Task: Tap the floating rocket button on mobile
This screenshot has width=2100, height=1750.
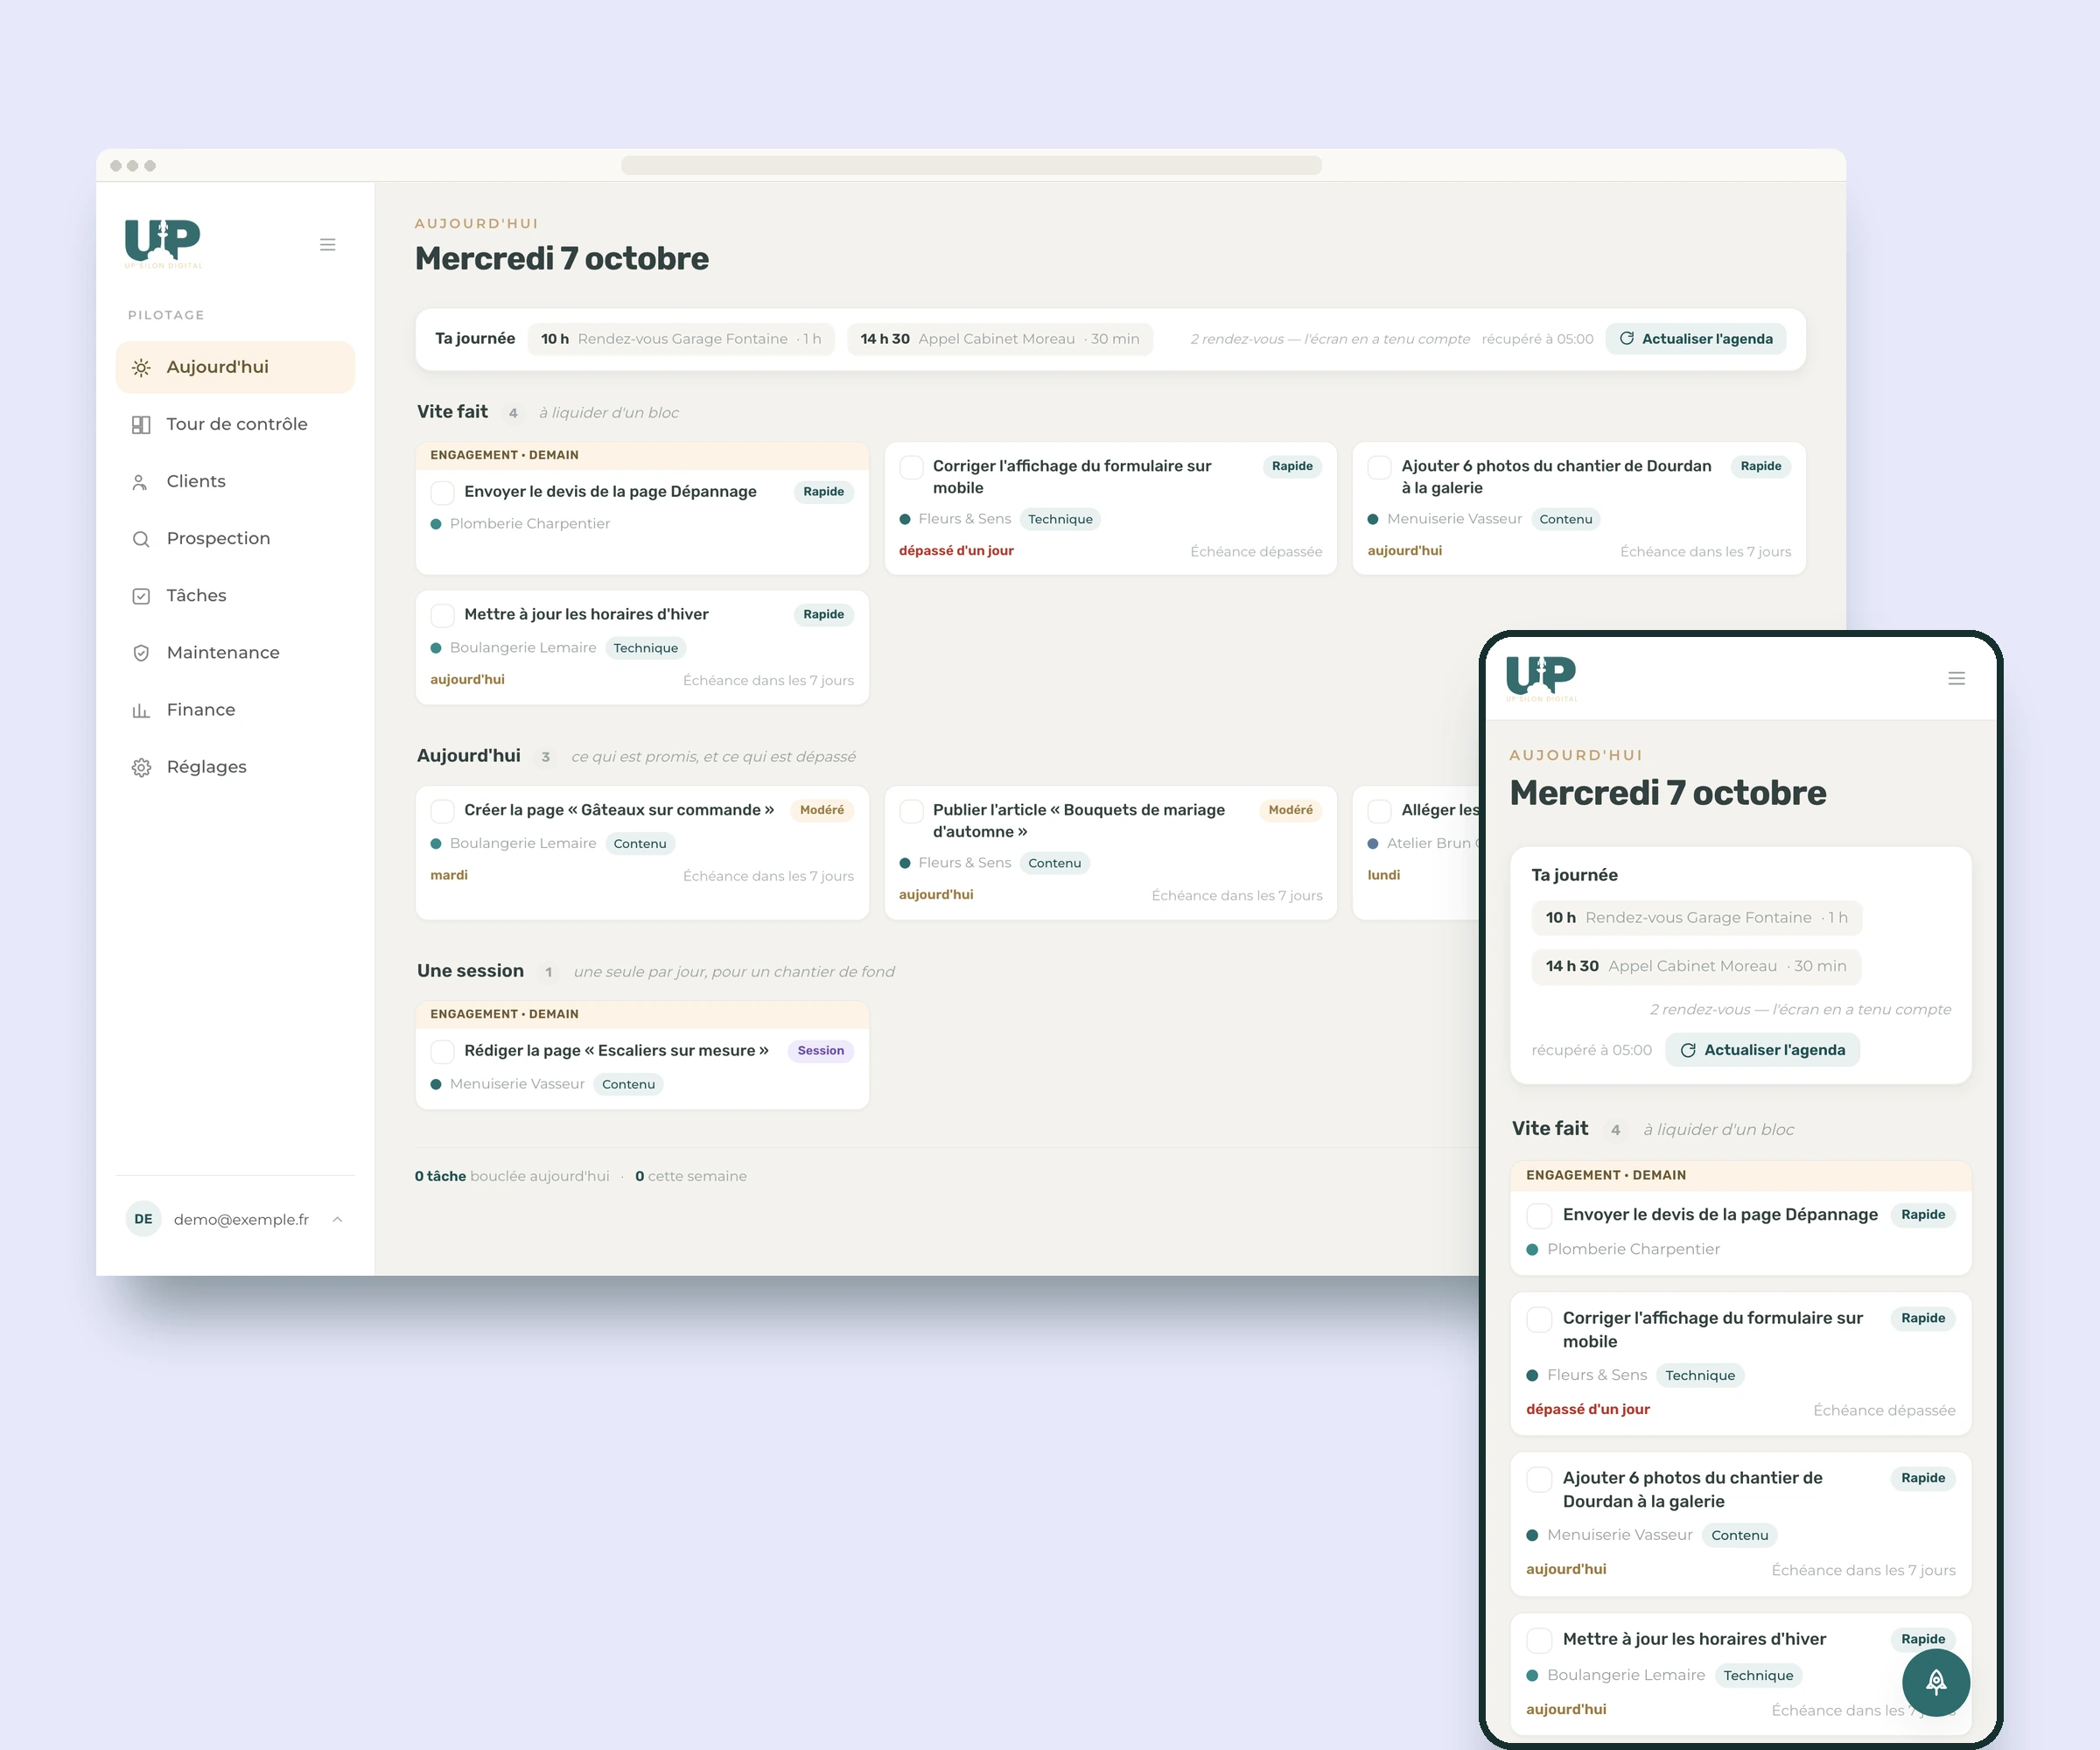Action: [x=1935, y=1682]
